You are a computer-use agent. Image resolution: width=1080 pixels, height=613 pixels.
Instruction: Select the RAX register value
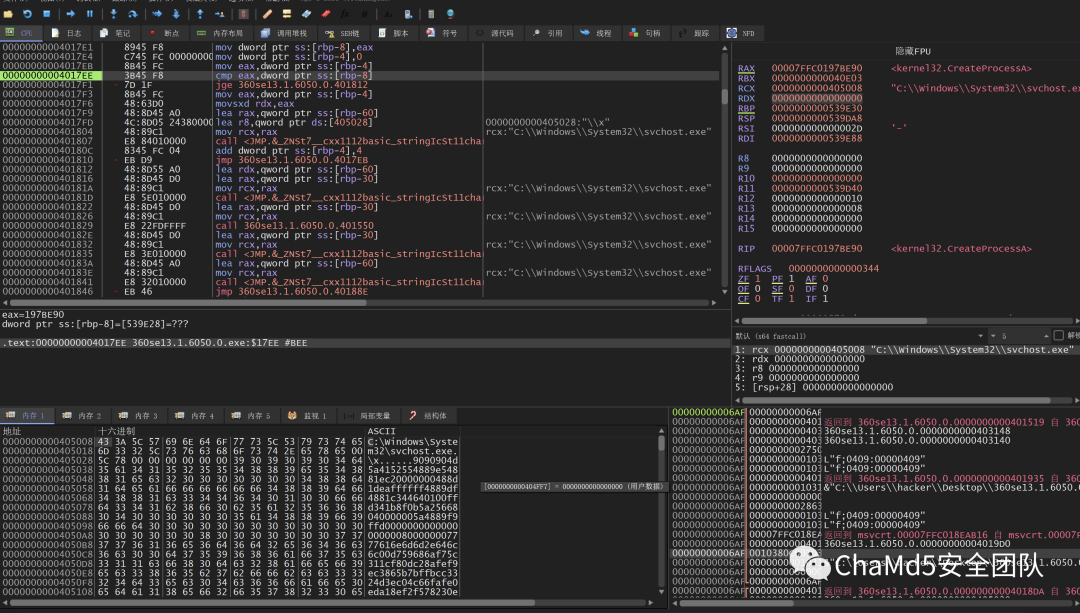817,68
